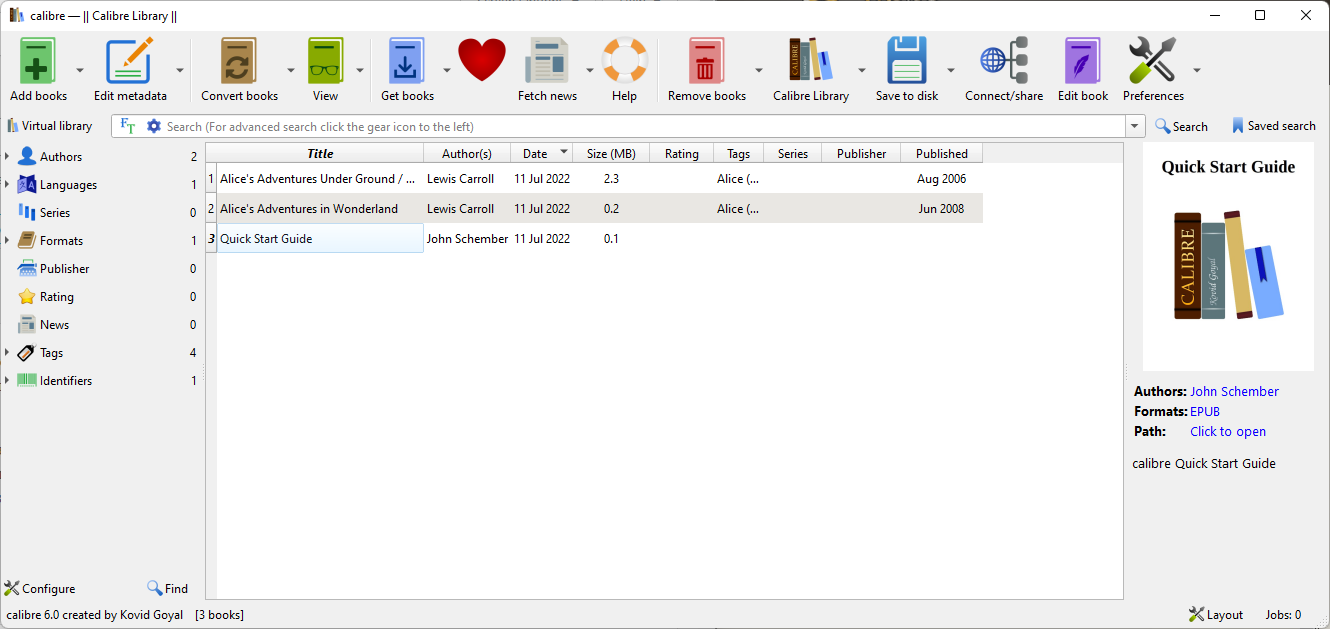
Task: Open Get books dropdown arrow
Action: pyautogui.click(x=447, y=71)
